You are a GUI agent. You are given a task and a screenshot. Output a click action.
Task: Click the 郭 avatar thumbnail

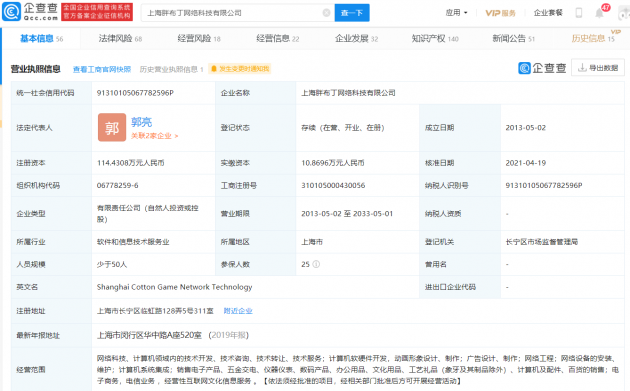click(112, 127)
